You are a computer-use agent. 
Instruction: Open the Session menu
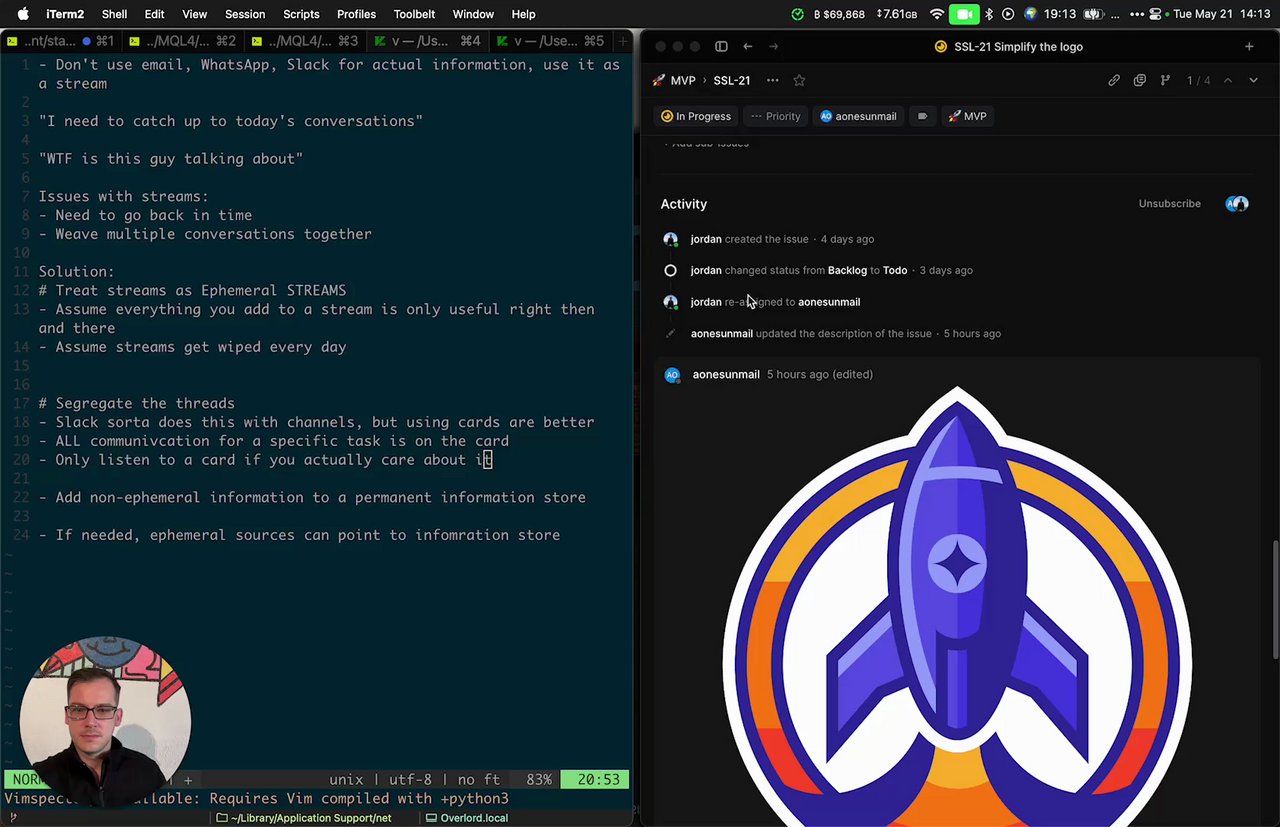click(x=245, y=14)
